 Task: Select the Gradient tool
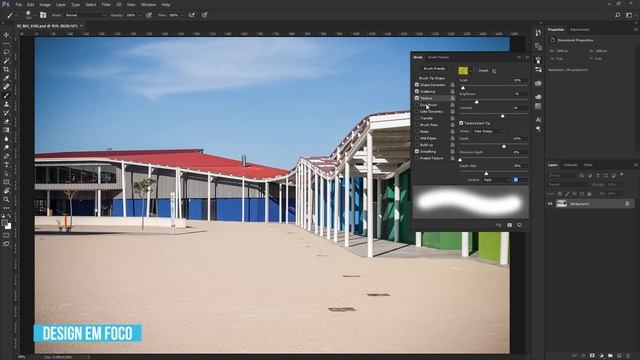pos(6,130)
